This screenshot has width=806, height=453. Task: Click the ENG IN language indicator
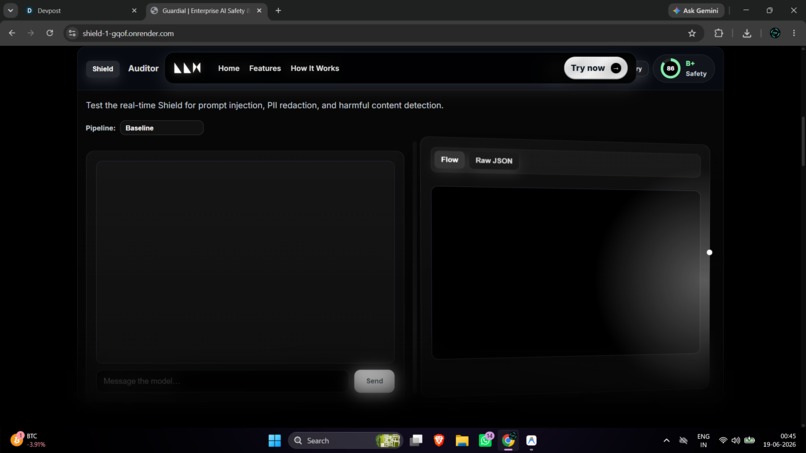coord(703,441)
